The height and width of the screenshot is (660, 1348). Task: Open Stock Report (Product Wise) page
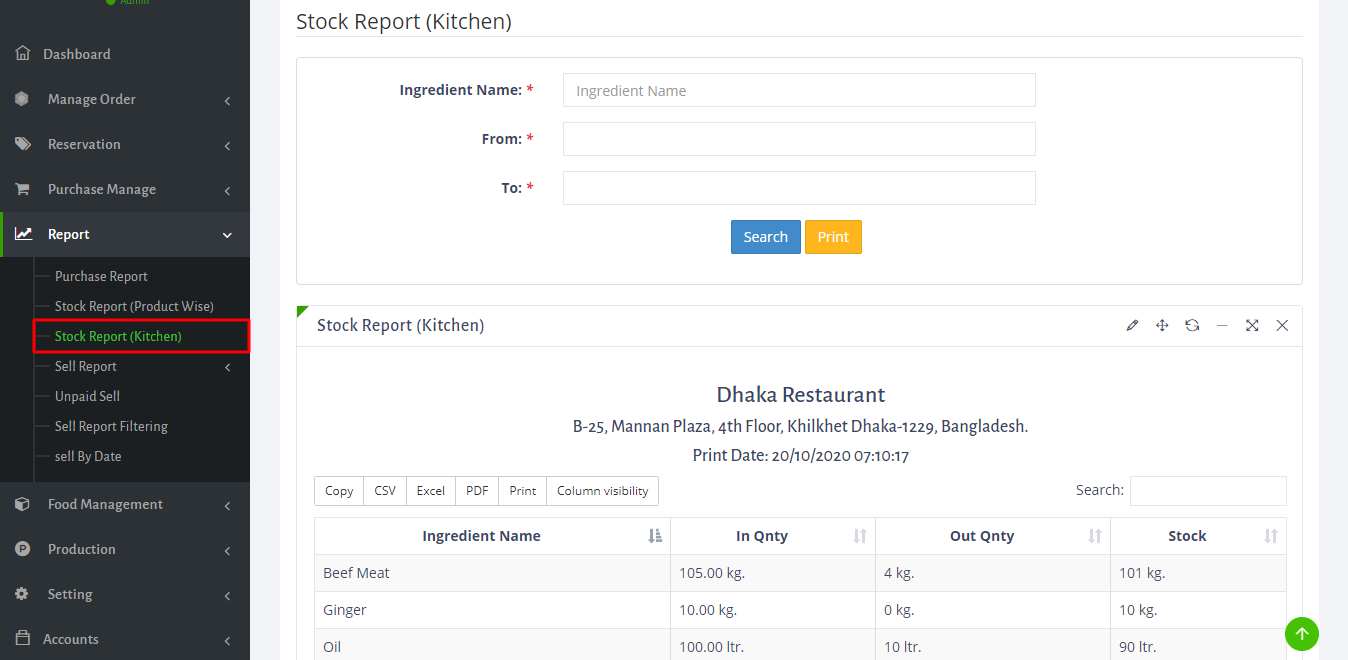point(134,306)
